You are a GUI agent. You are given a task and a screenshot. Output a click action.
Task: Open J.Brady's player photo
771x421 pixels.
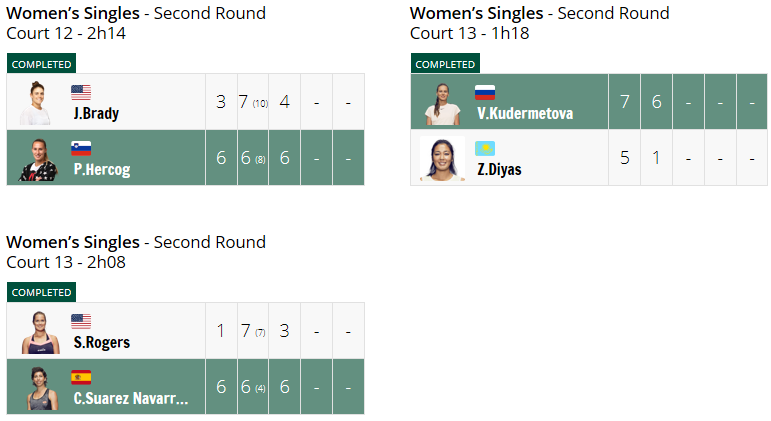pos(35,103)
